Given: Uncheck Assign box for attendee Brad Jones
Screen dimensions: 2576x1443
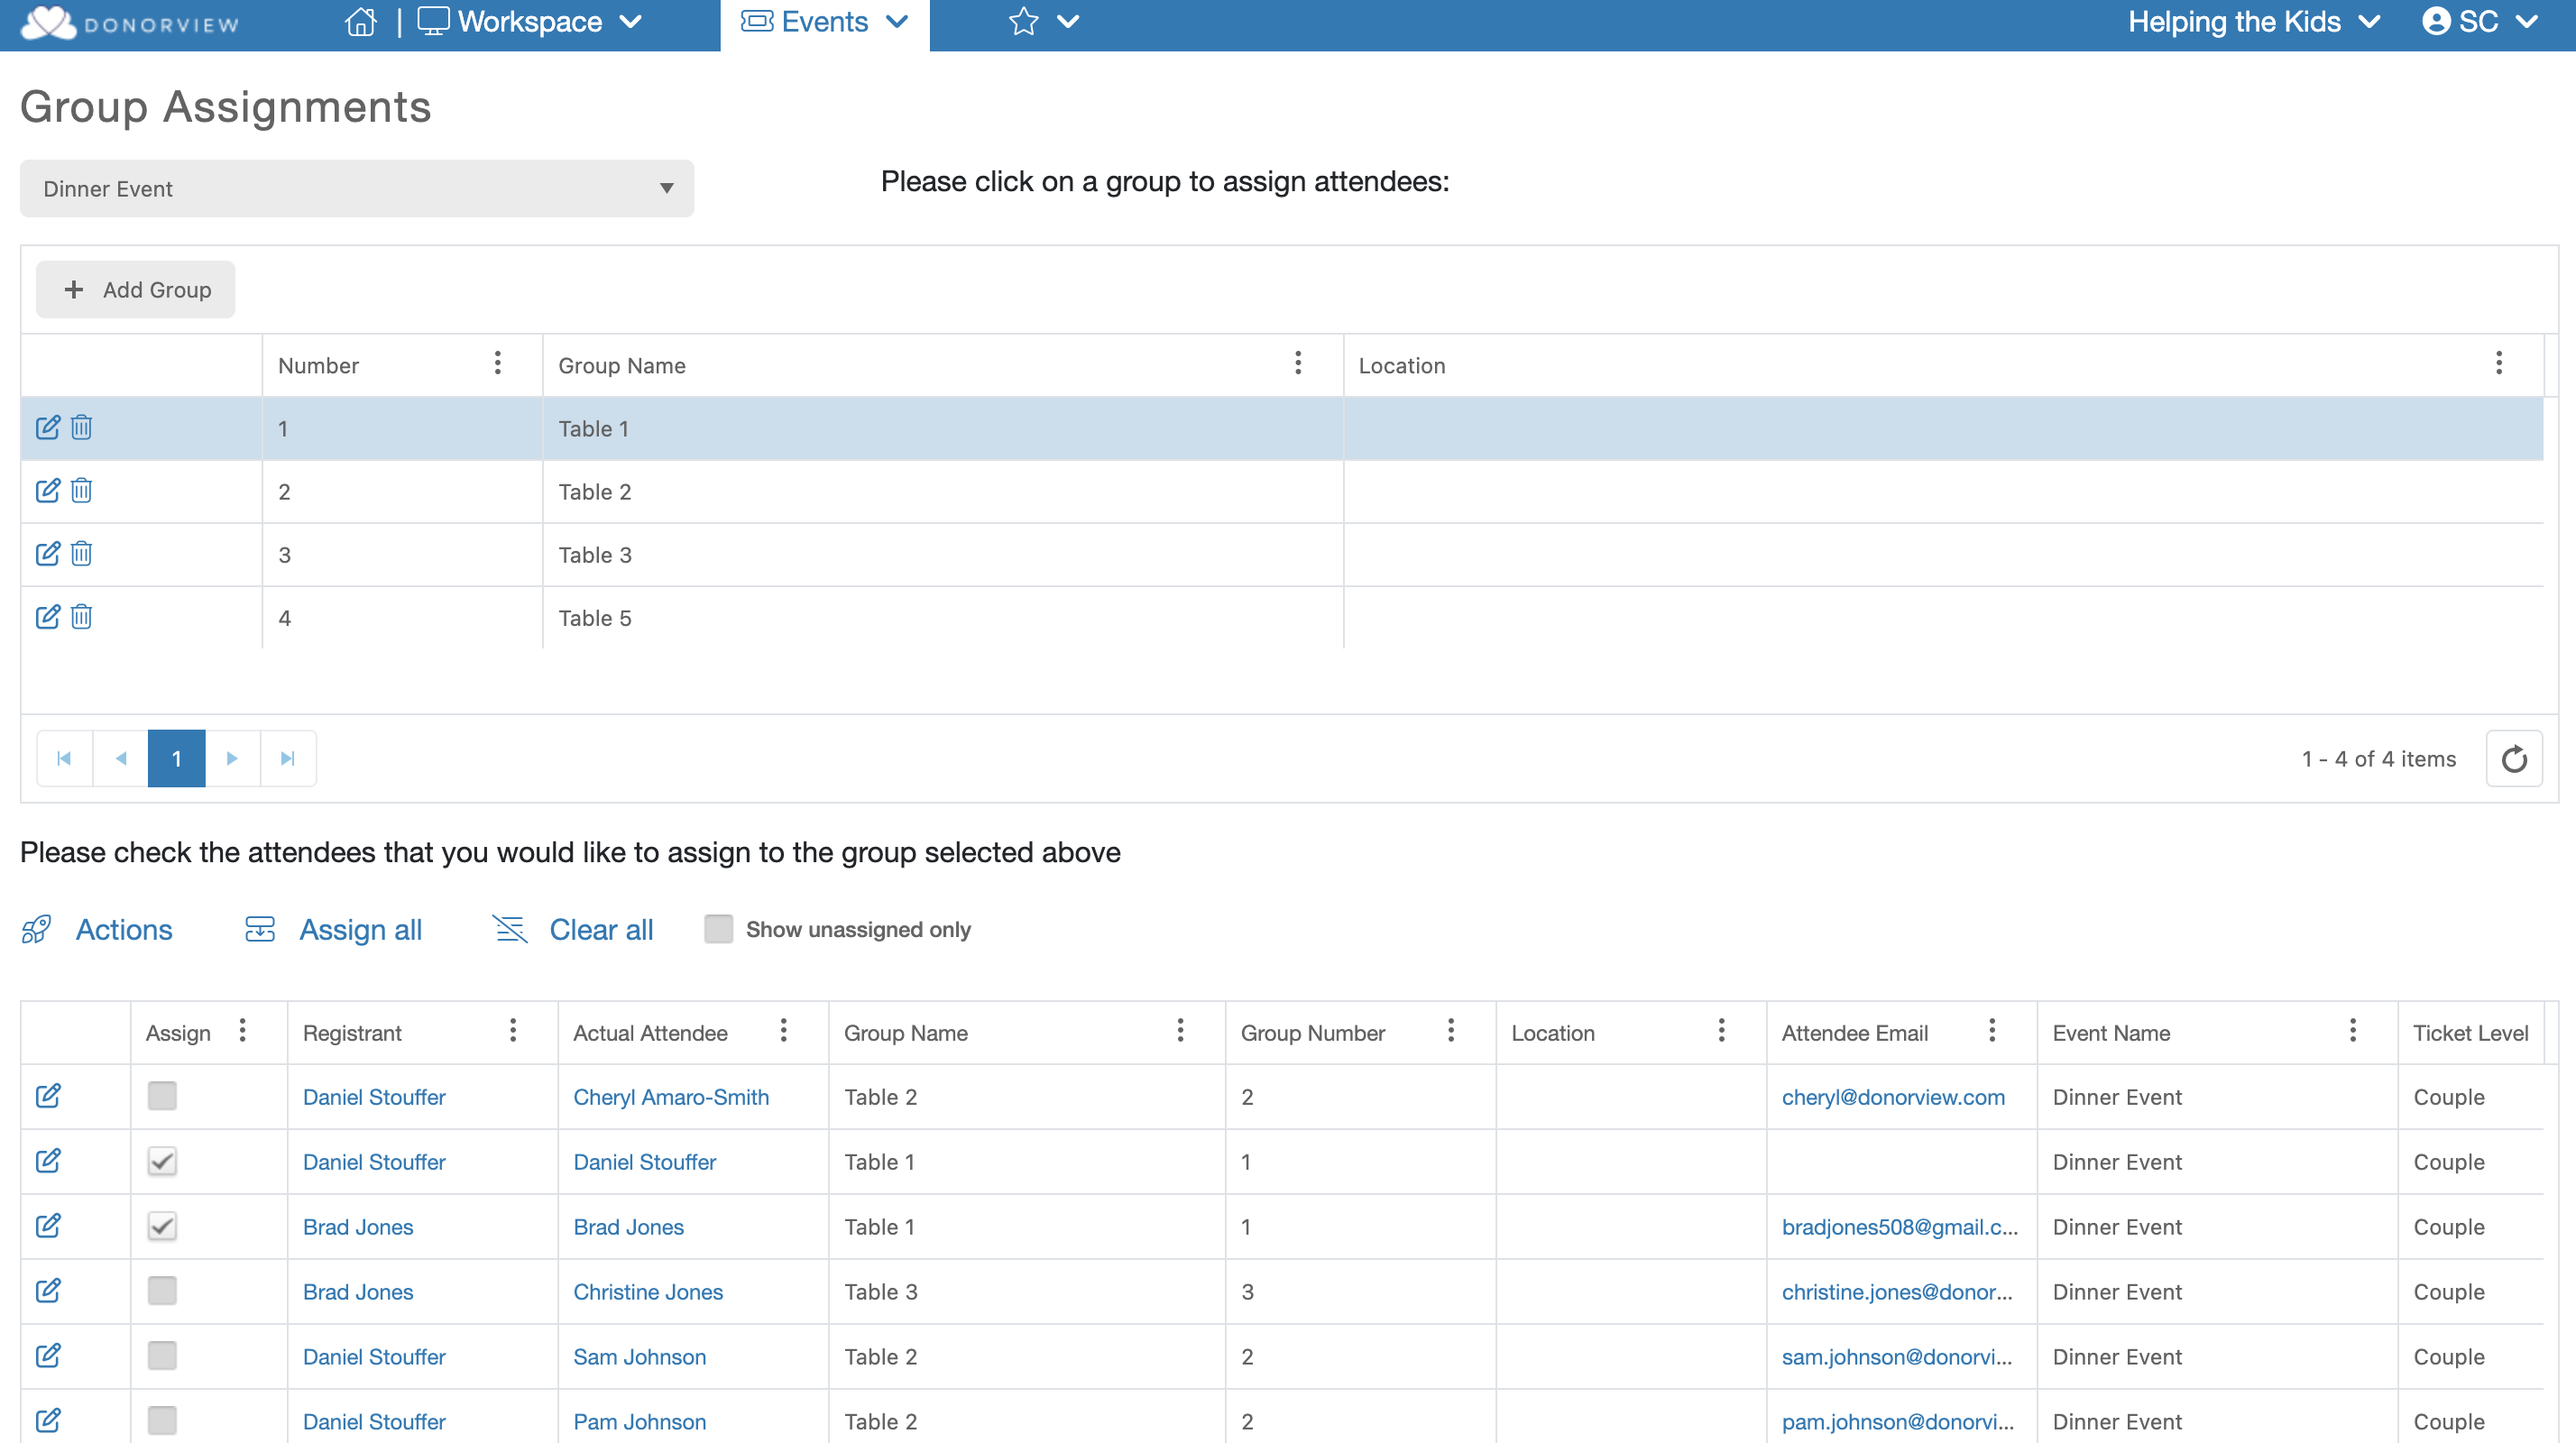Looking at the screenshot, I should pyautogui.click(x=162, y=1226).
